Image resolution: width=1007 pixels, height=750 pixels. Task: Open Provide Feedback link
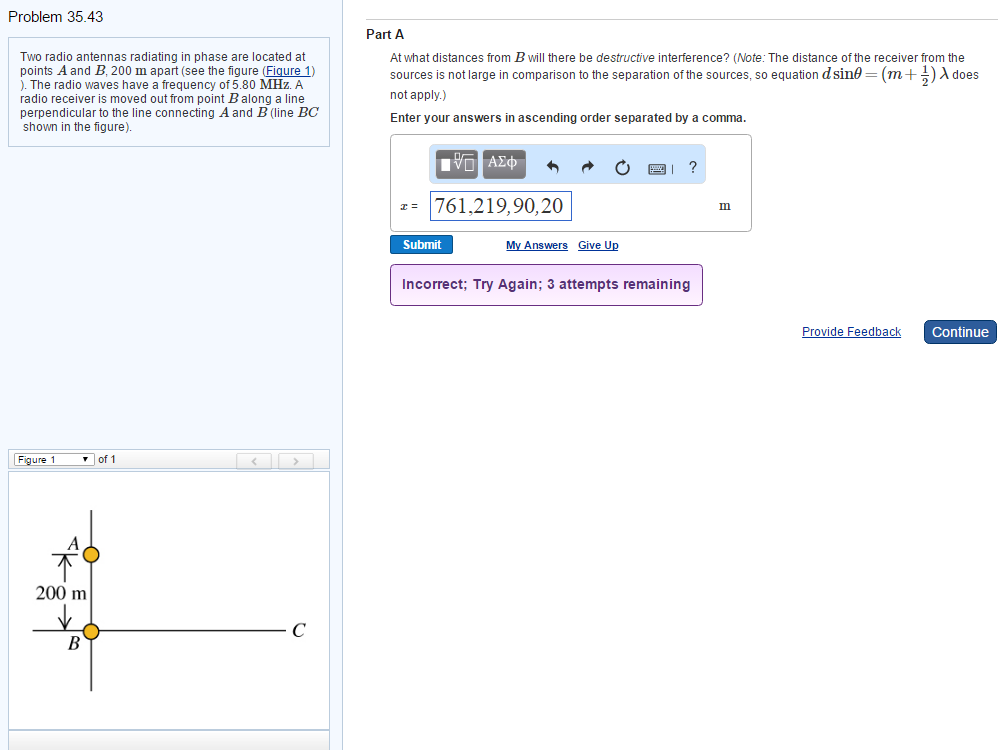(x=851, y=332)
